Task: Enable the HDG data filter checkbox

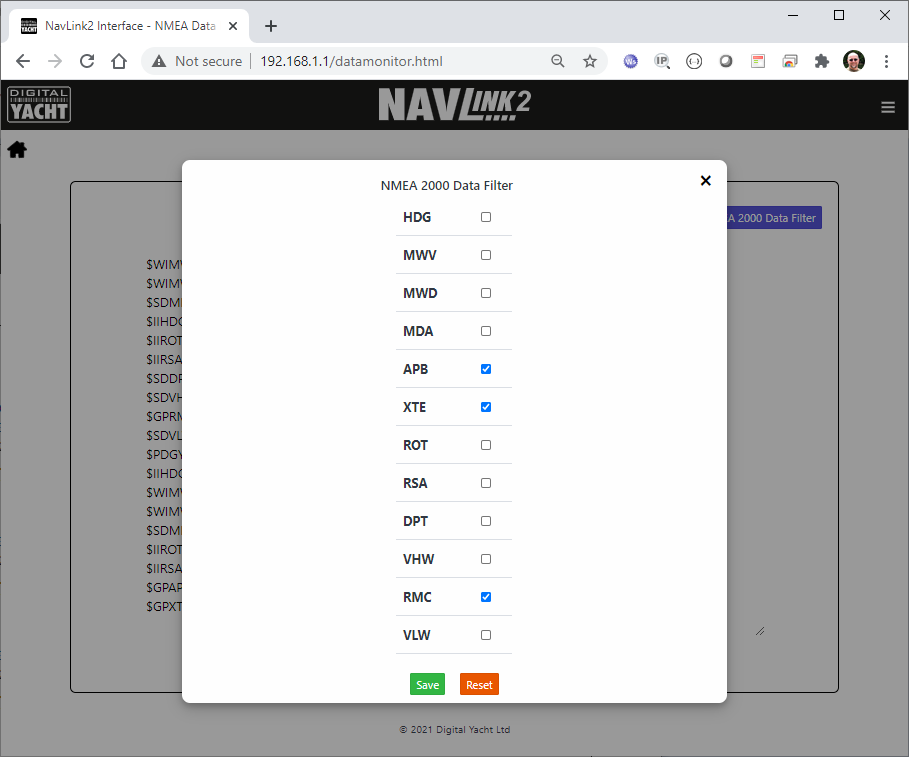Action: [x=486, y=217]
